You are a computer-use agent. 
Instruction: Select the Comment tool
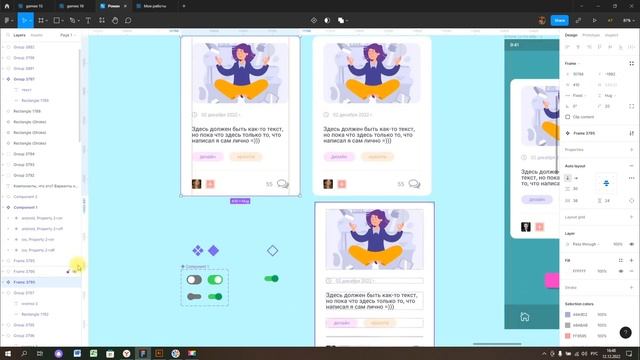tap(128, 20)
